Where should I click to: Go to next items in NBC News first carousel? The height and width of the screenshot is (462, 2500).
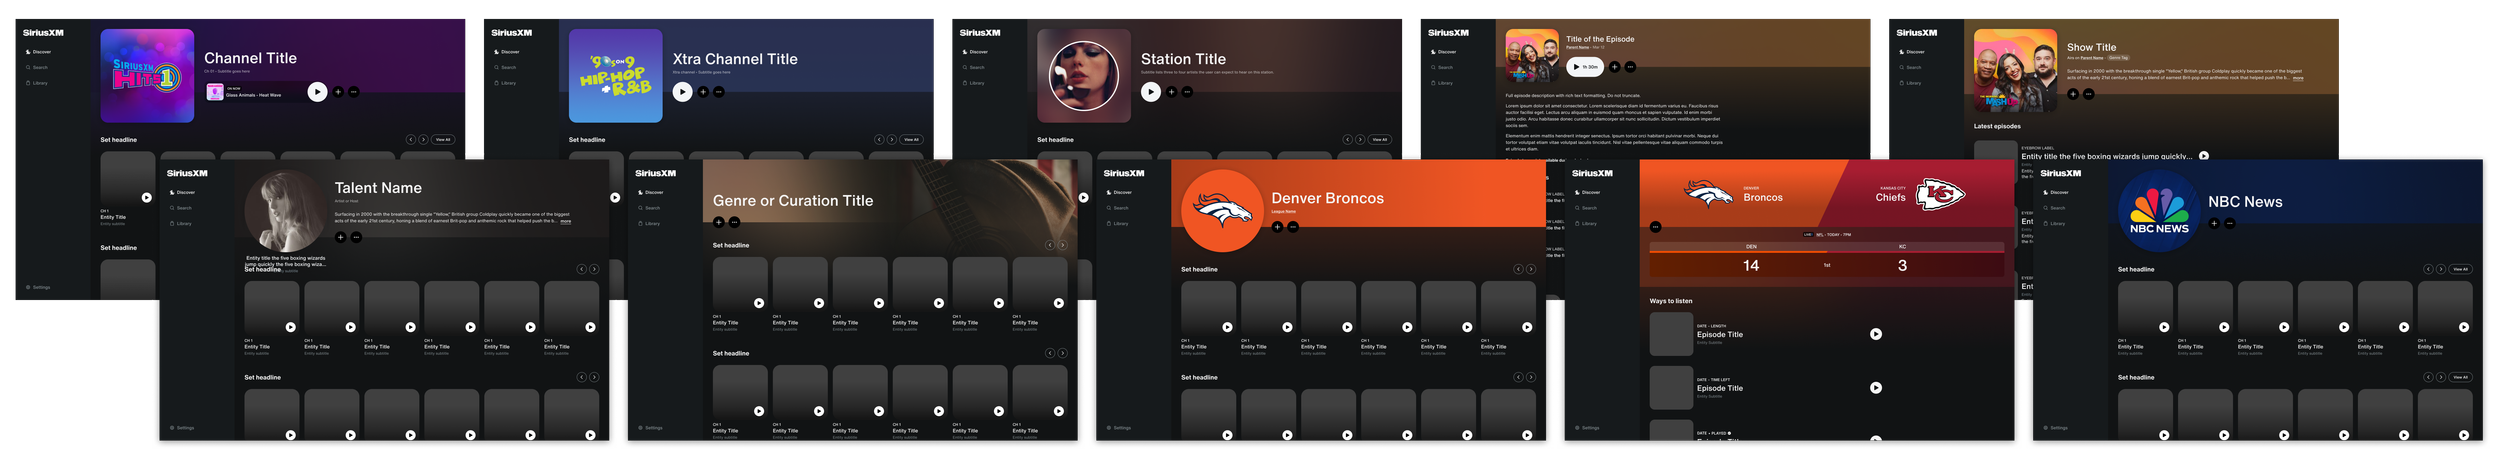pos(2440,269)
